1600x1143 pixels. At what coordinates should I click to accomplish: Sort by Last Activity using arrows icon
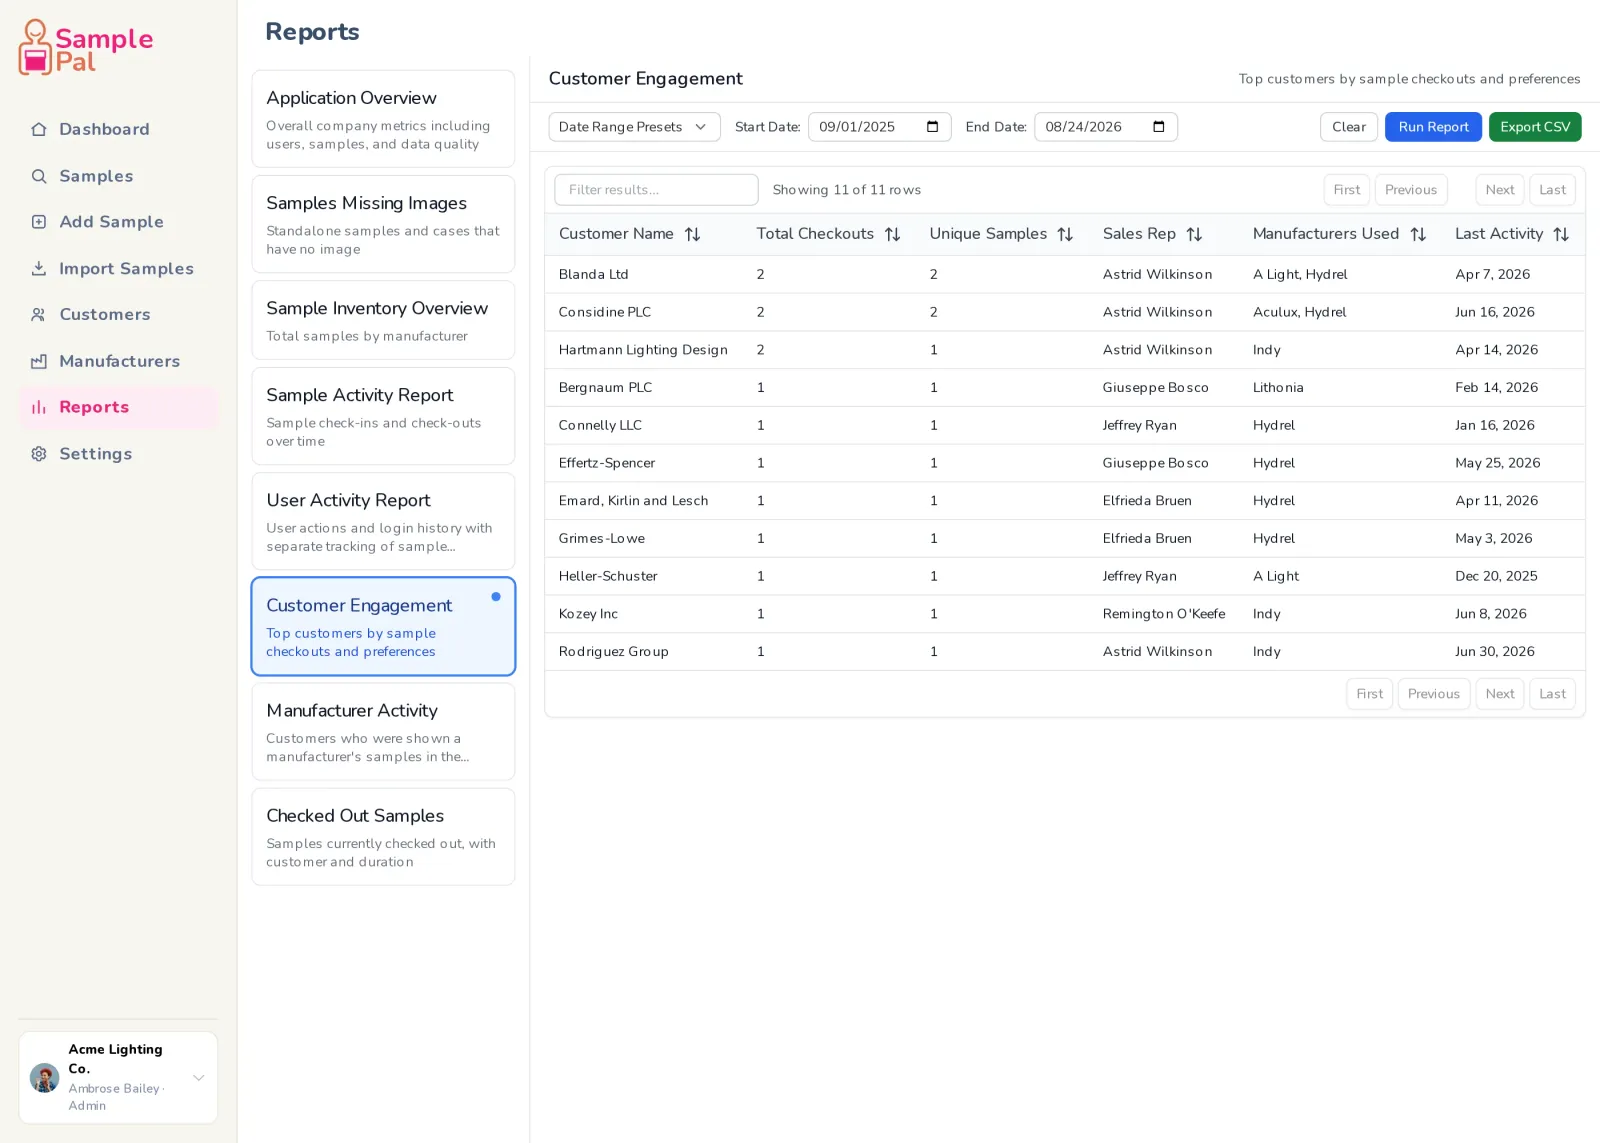tap(1561, 234)
